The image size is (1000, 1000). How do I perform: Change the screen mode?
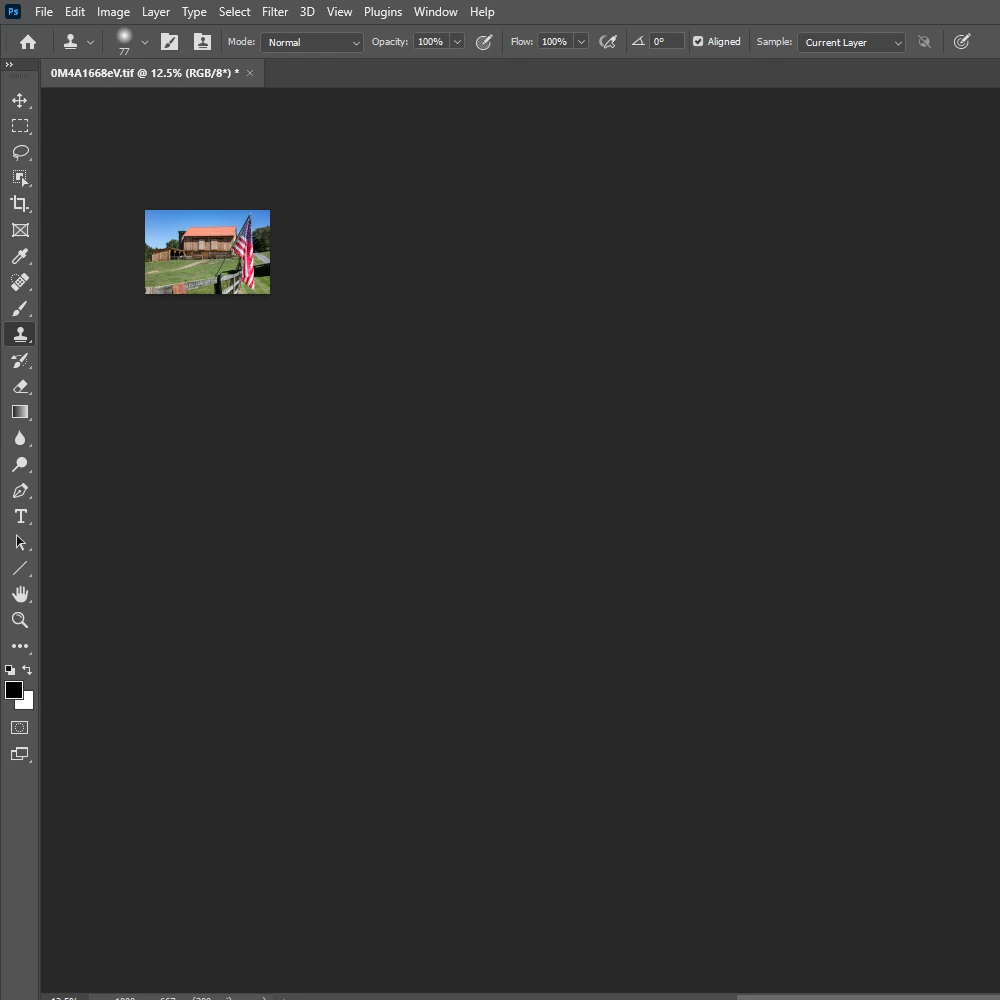pyautogui.click(x=20, y=754)
